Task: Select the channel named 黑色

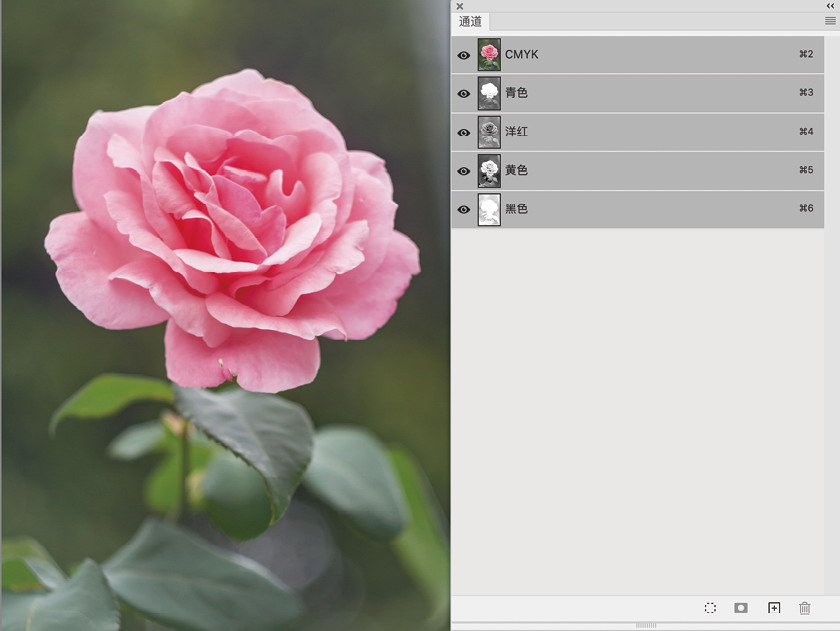Action: [638, 209]
